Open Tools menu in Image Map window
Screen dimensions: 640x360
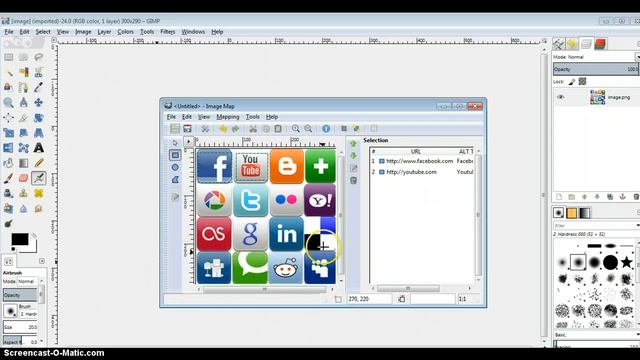252,117
